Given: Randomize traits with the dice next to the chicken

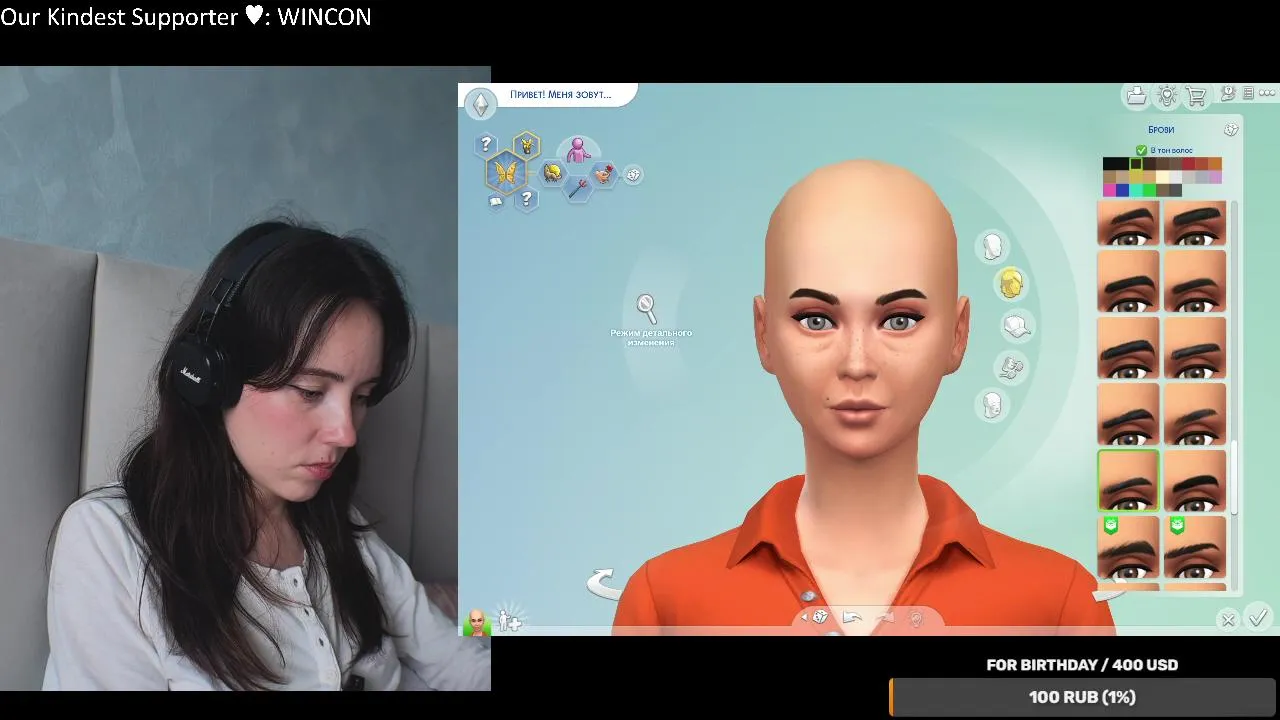Looking at the screenshot, I should point(633,175).
